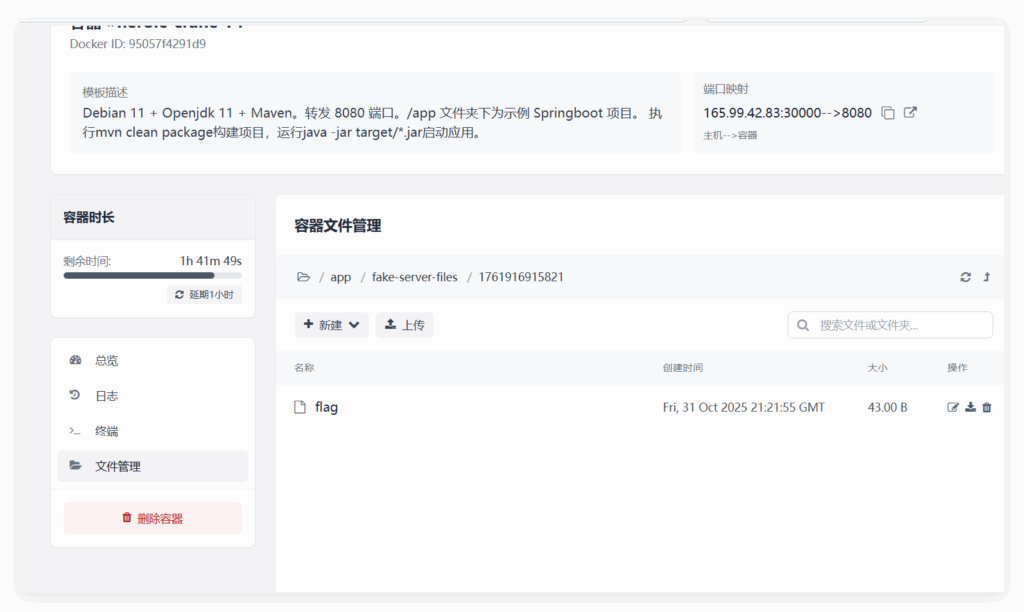This screenshot has width=1024, height=612.
Task: Open the 终端 terminal section
Action: 106,431
